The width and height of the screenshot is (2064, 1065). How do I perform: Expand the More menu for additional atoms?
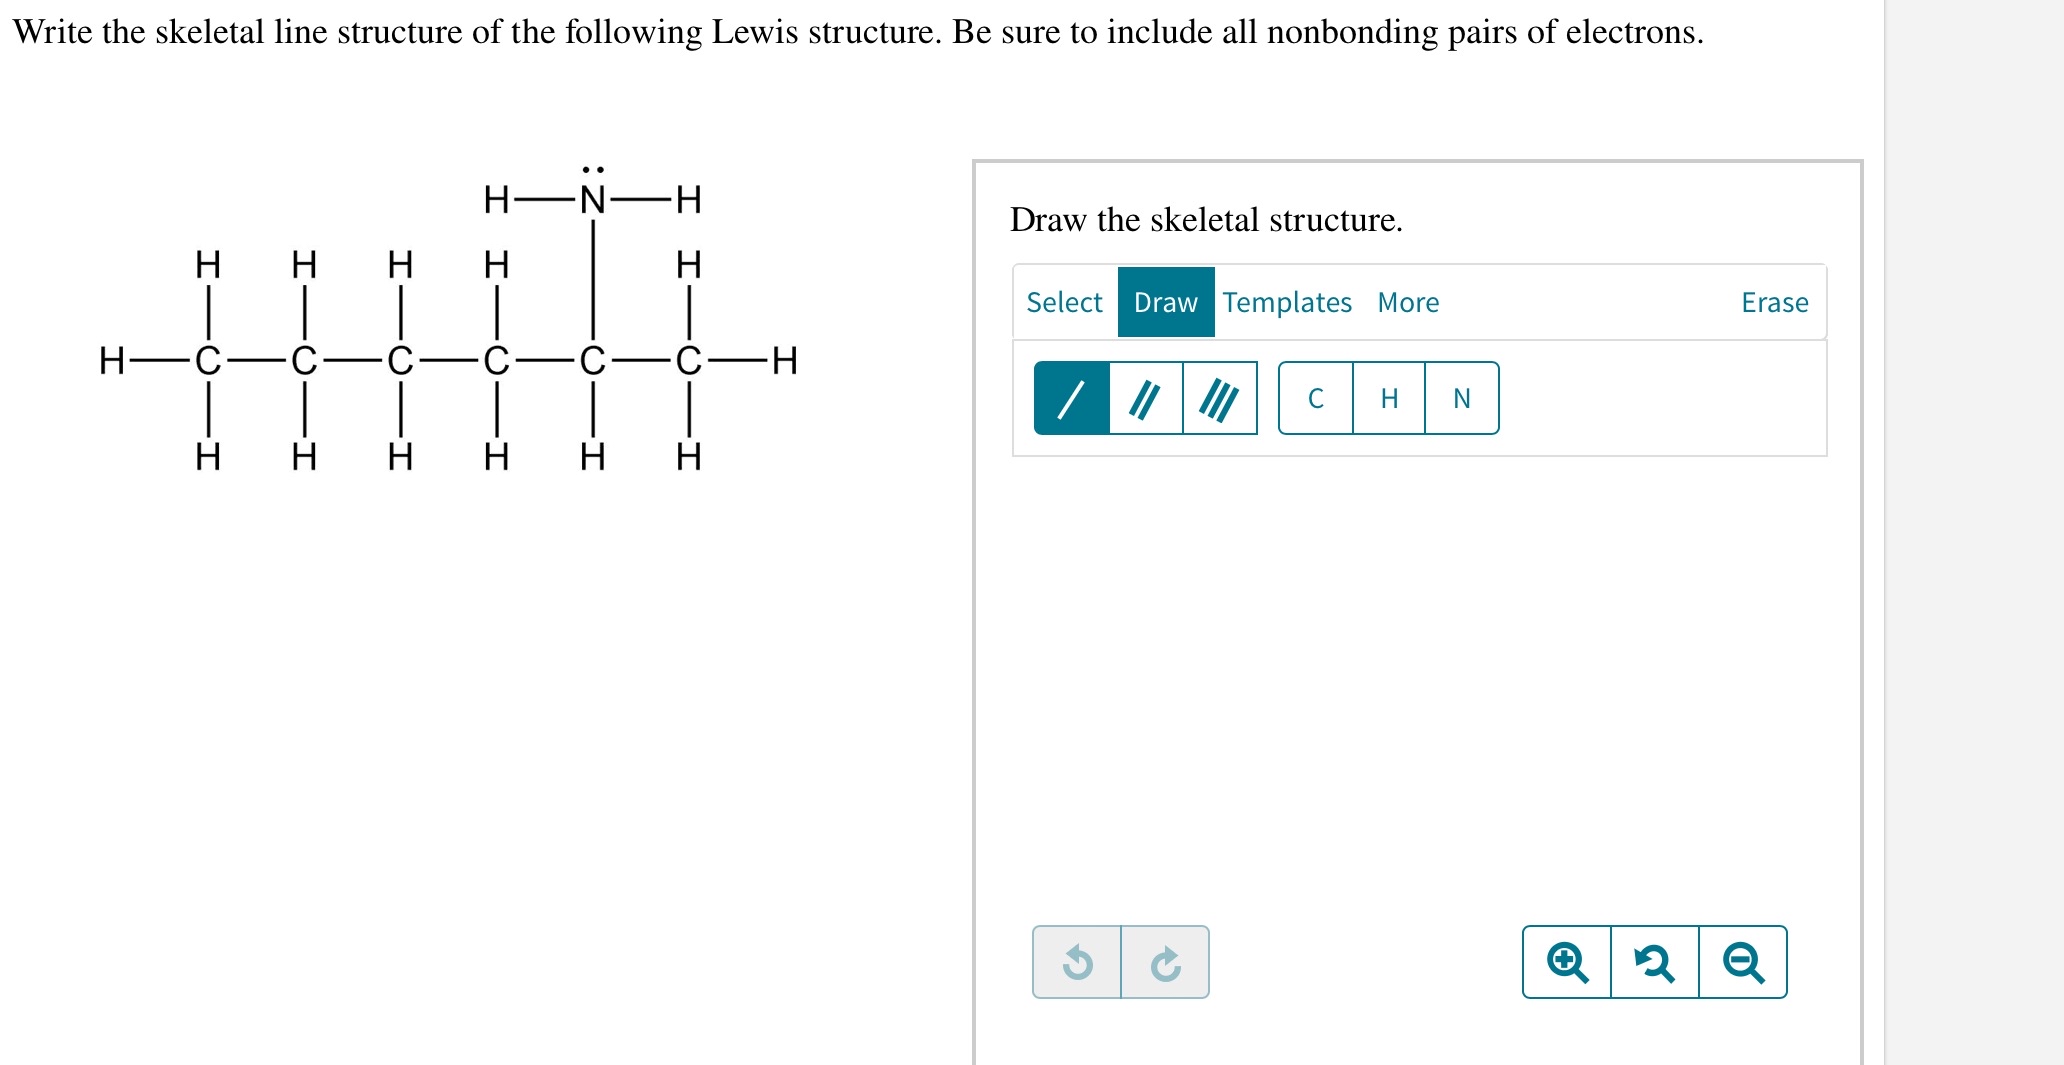[1408, 303]
